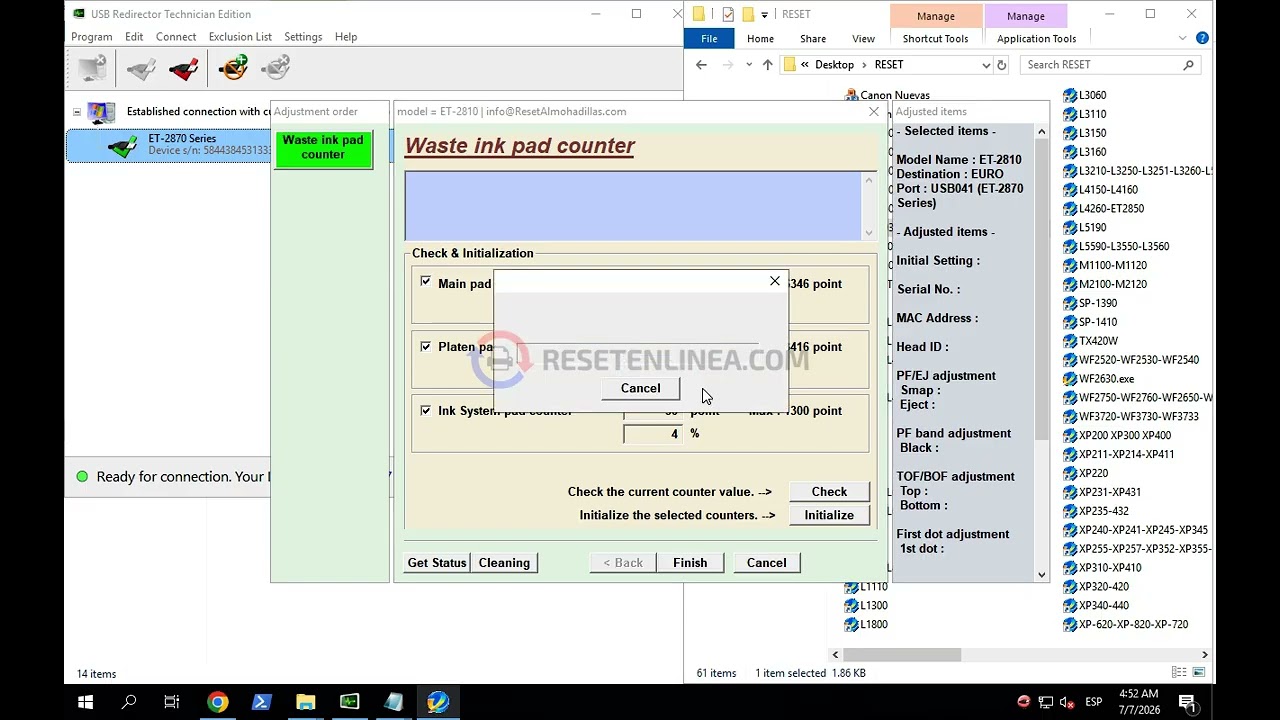Click the New Folder quick access icon
The height and width of the screenshot is (720, 1280).
pyautogui.click(x=747, y=14)
